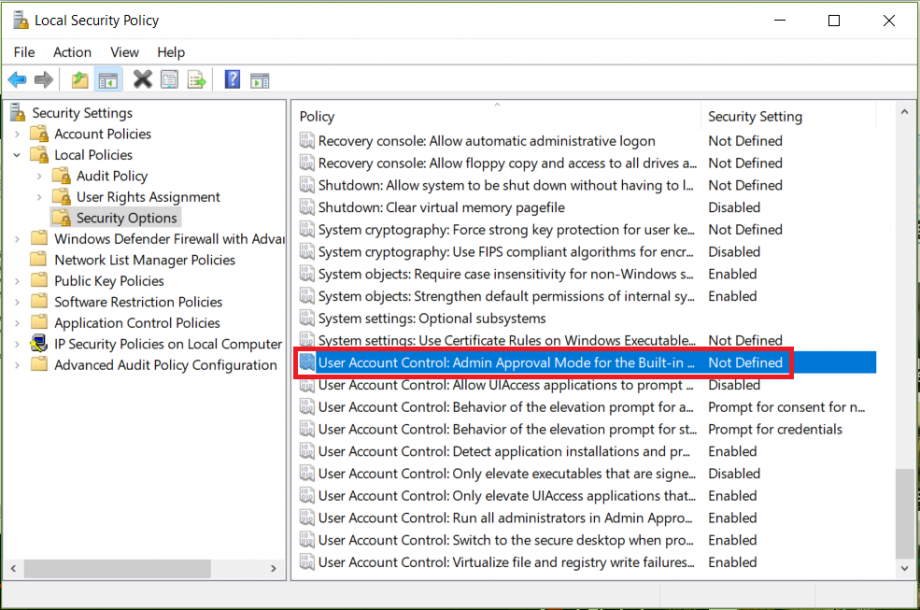Click the policy list vertical scrollbar thumb

(905, 510)
